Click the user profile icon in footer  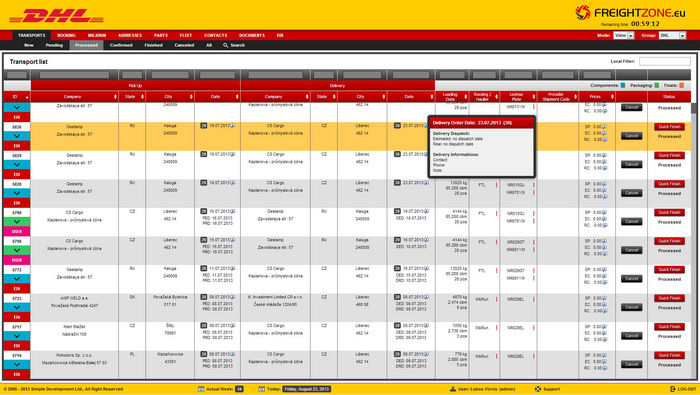(453, 389)
